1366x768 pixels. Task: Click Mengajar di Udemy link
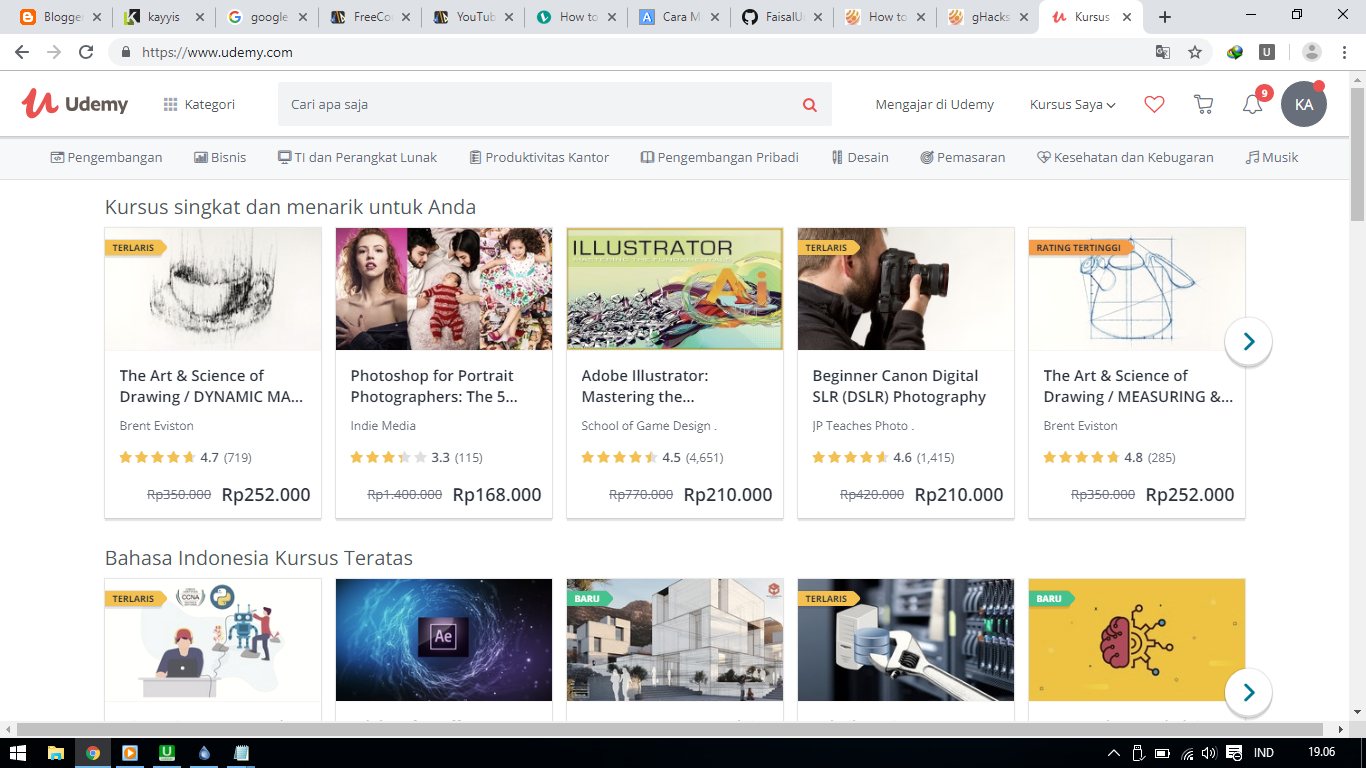pos(935,104)
